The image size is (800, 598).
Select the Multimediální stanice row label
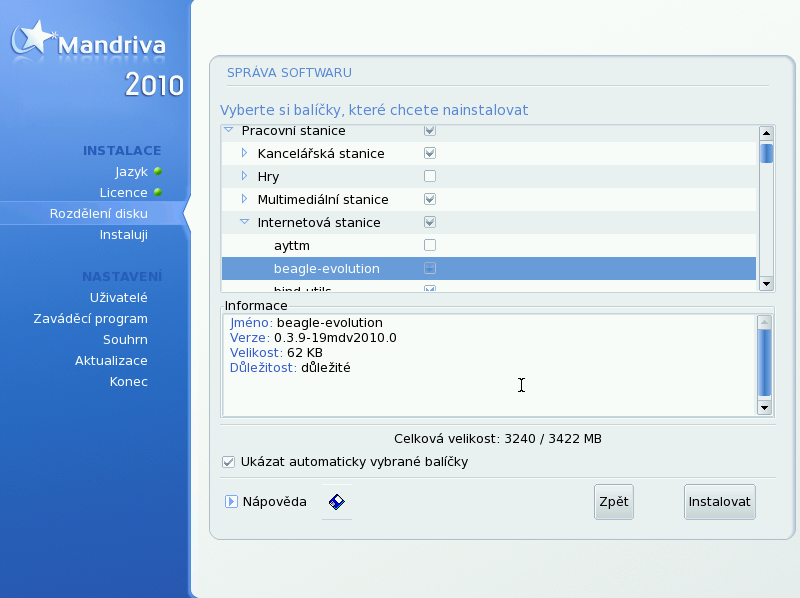pyautogui.click(x=323, y=200)
